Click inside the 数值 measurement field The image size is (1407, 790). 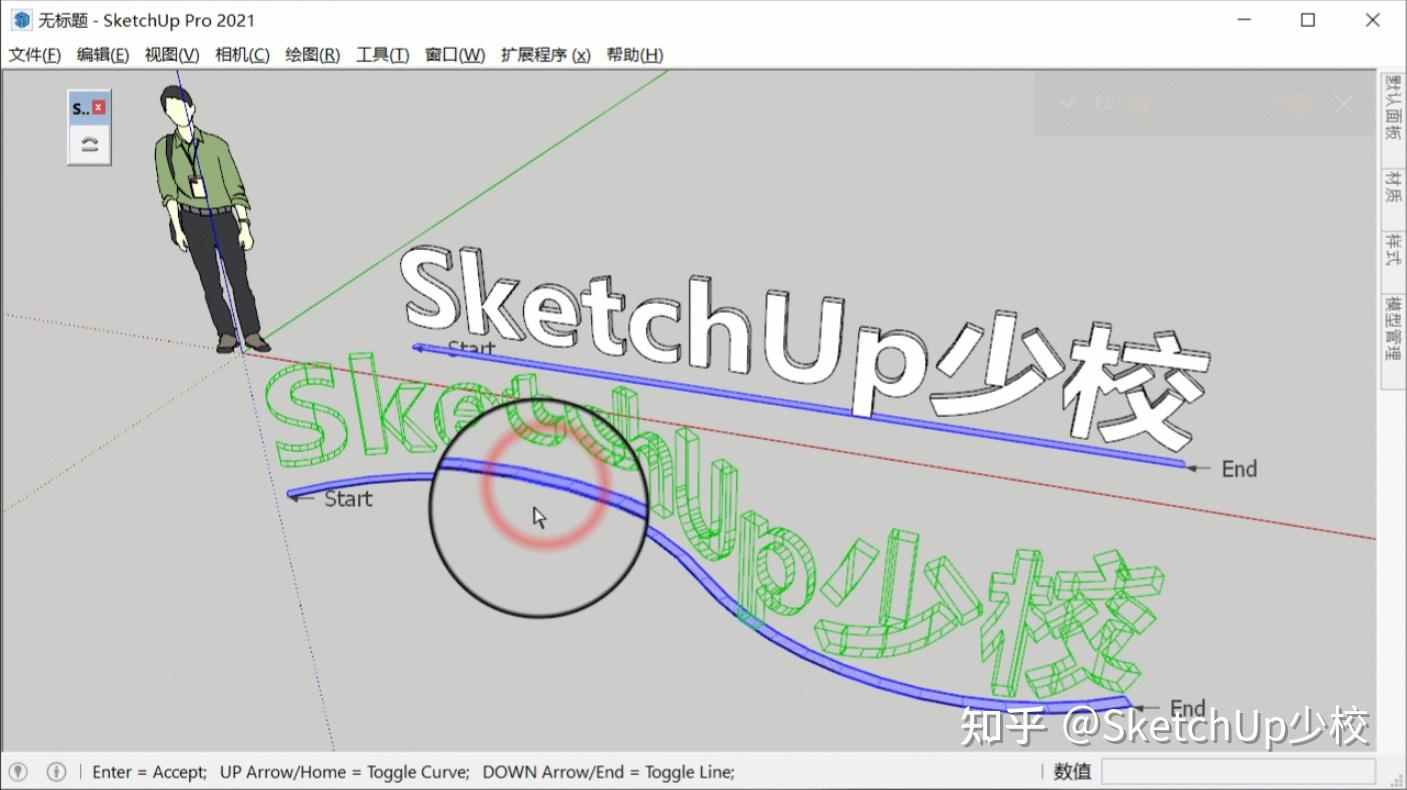tap(1240, 771)
